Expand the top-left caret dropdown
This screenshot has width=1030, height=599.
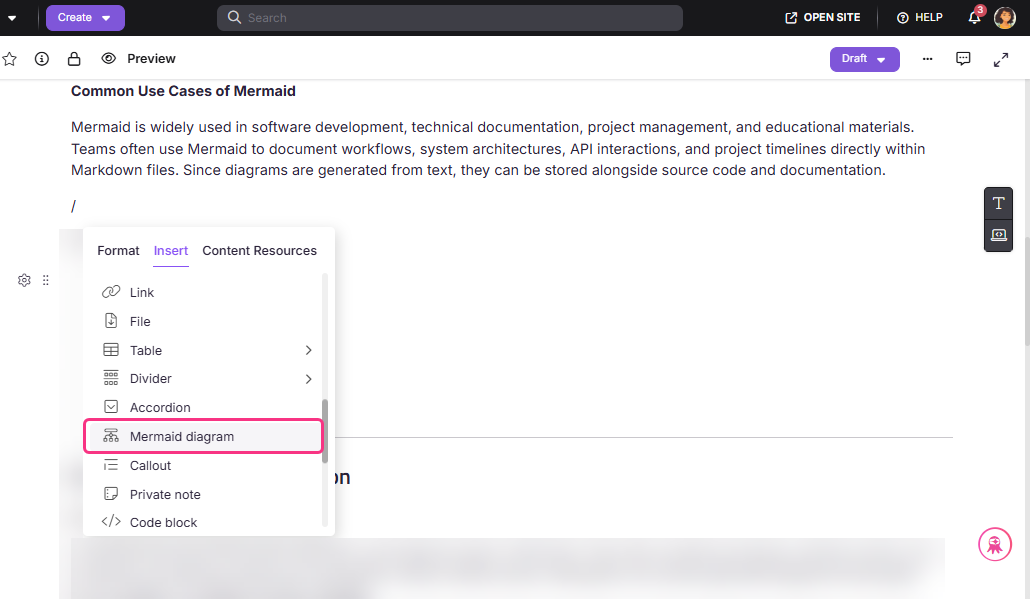[x=12, y=18]
